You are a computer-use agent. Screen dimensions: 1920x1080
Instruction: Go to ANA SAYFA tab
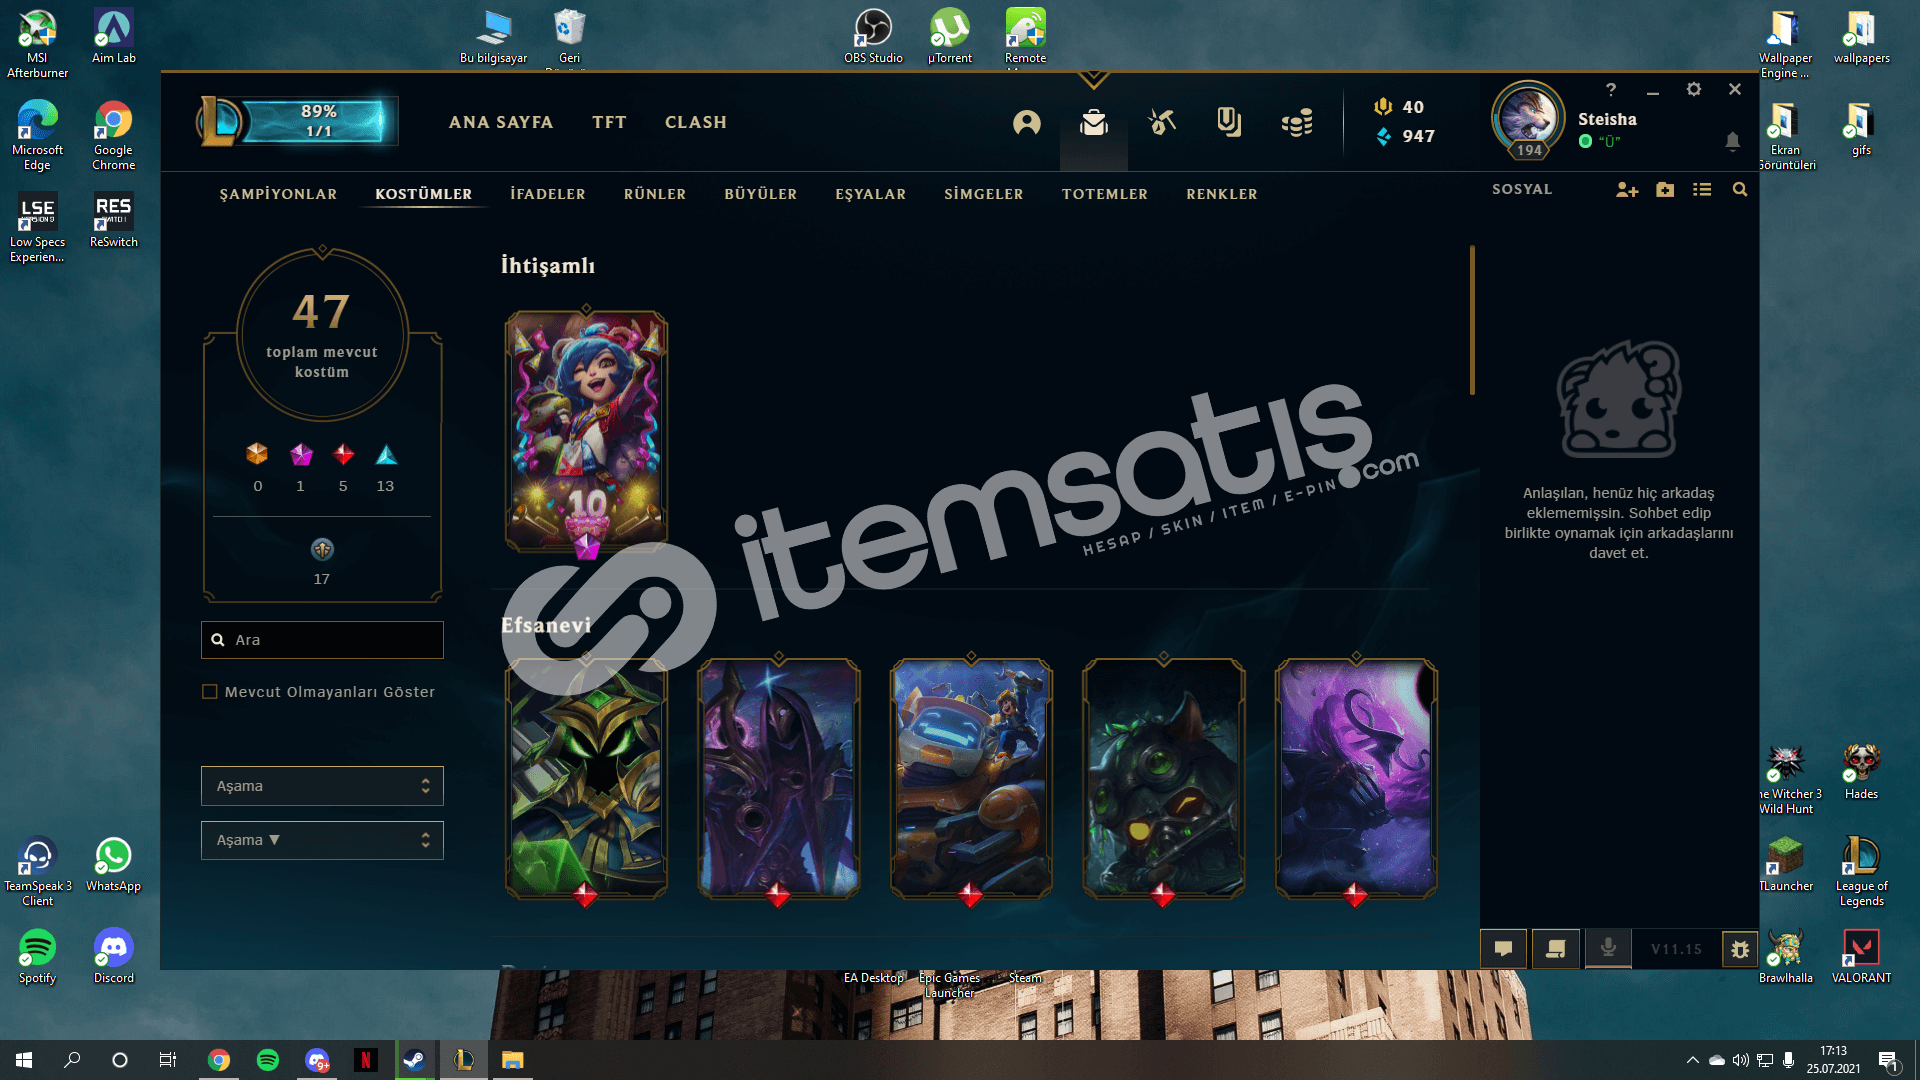point(501,122)
